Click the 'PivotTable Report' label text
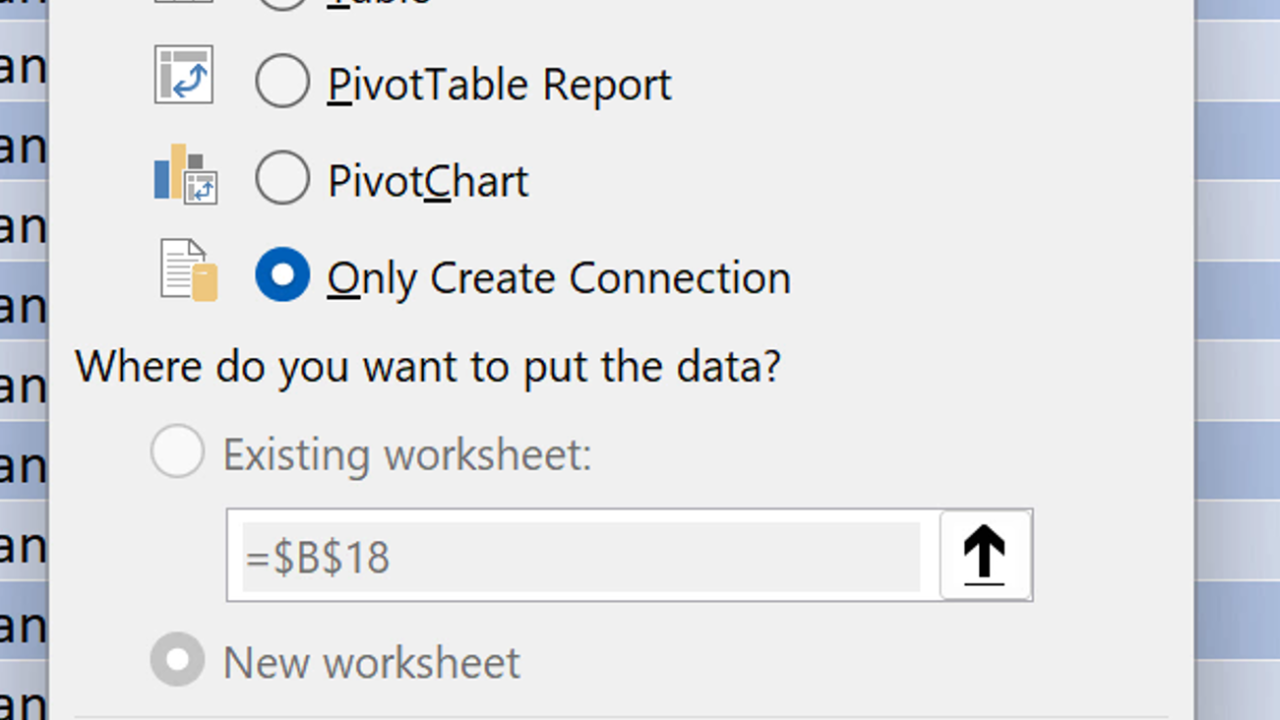Image resolution: width=1280 pixels, height=720 pixels. (499, 85)
